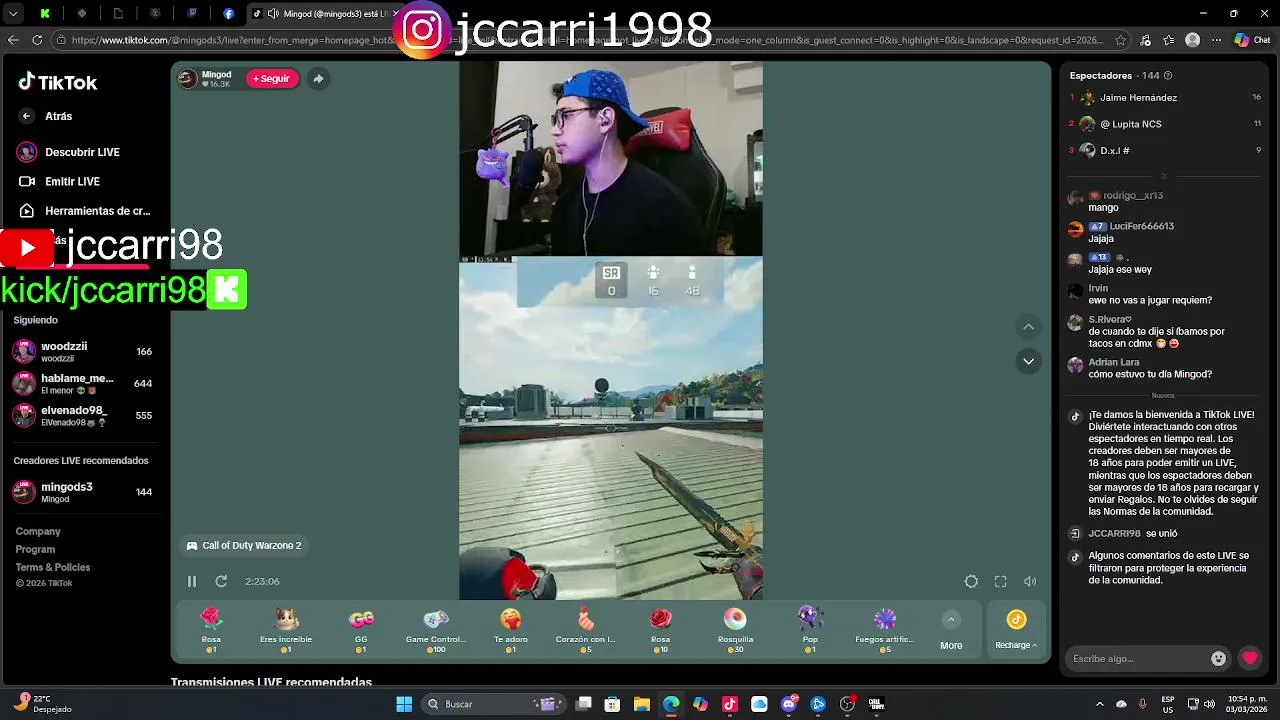Mute the player volume

pyautogui.click(x=1030, y=581)
